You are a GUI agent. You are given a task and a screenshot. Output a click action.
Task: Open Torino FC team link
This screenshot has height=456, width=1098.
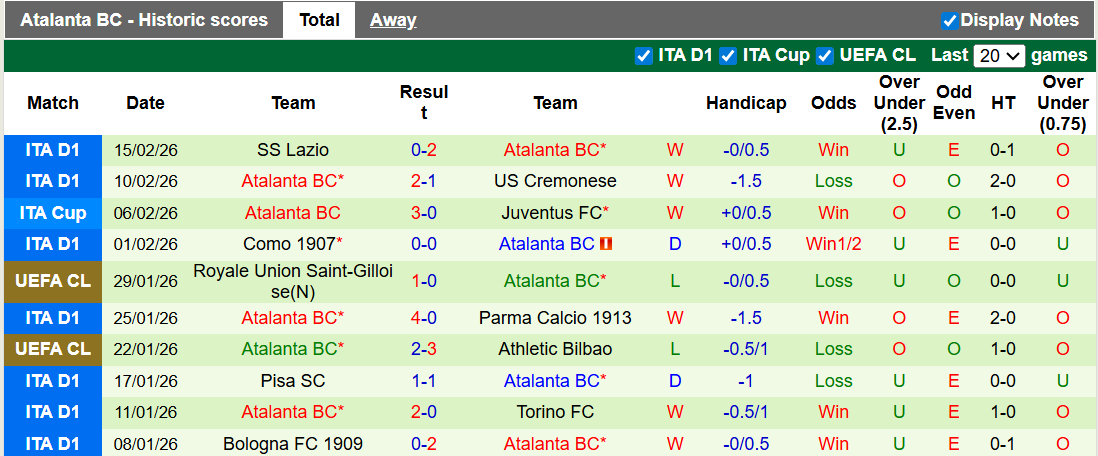[555, 412]
